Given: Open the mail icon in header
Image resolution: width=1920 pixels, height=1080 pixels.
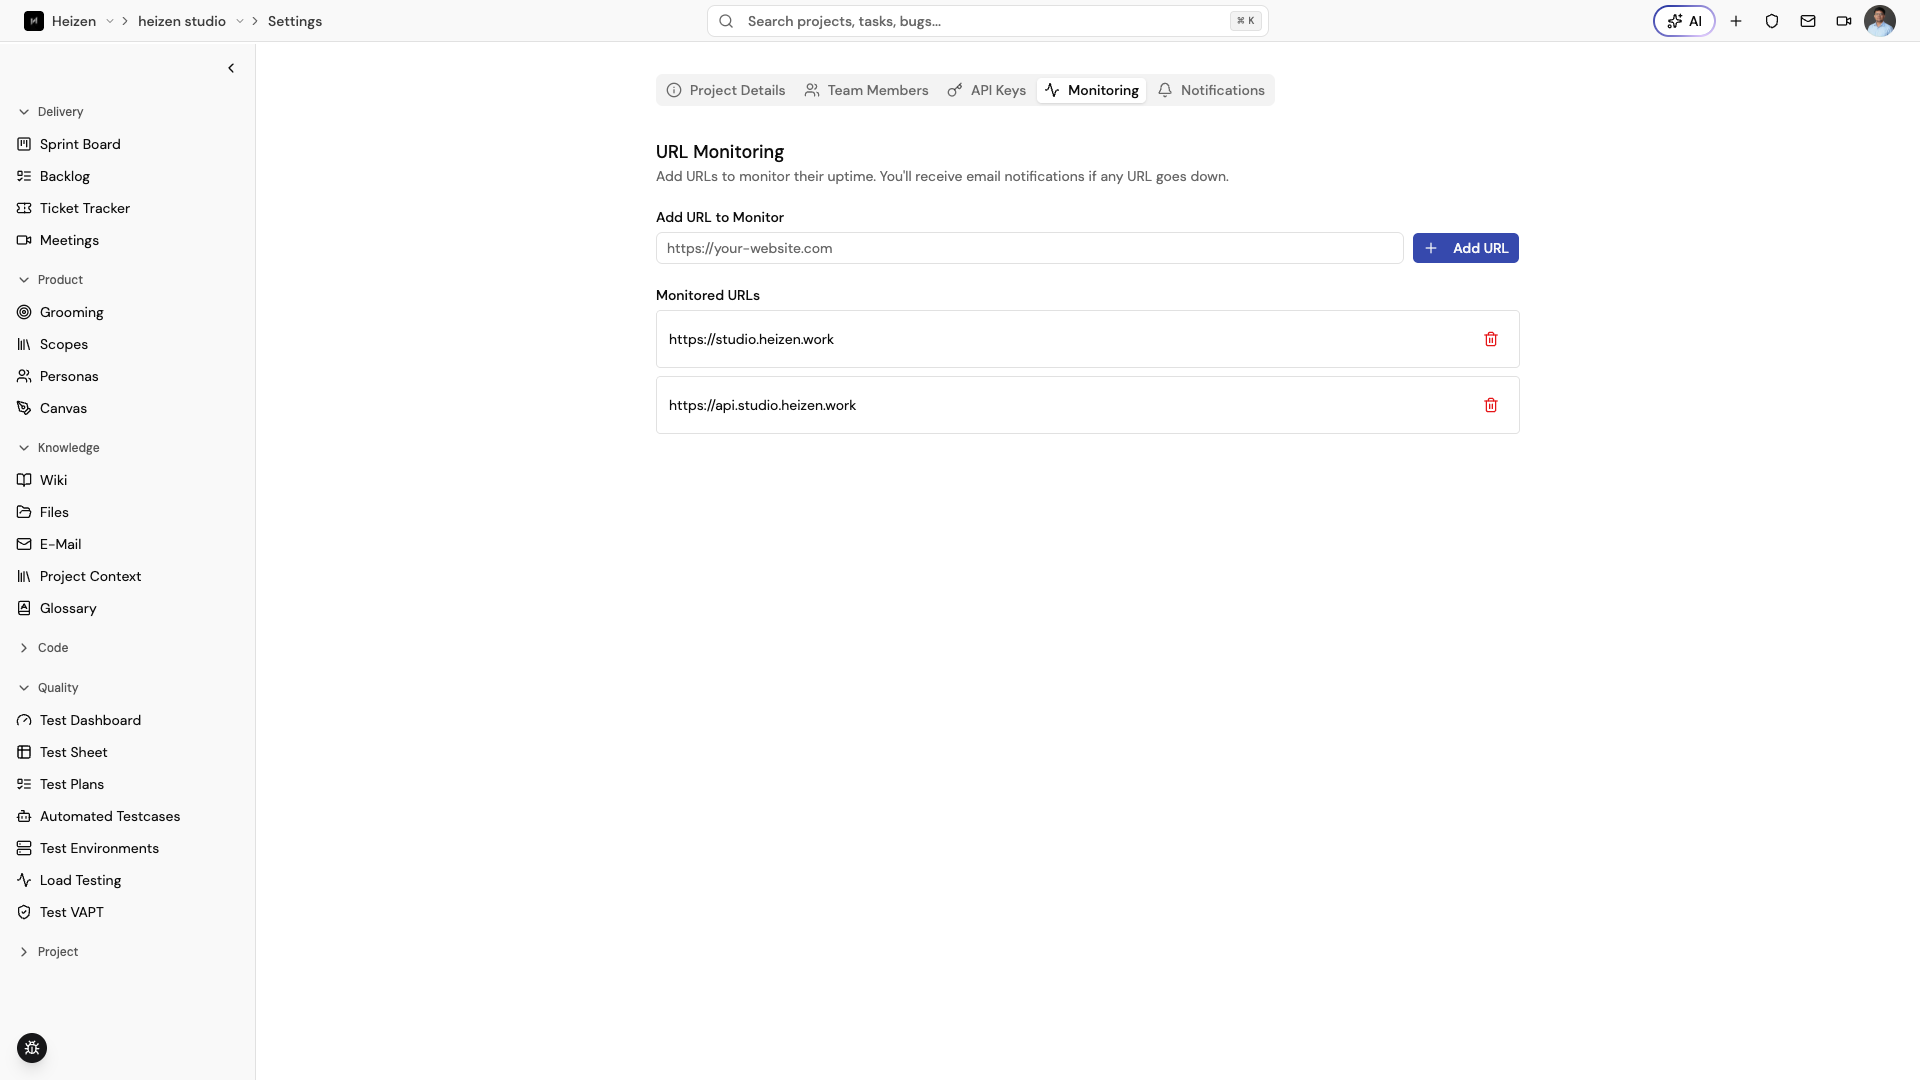Looking at the screenshot, I should [x=1808, y=21].
